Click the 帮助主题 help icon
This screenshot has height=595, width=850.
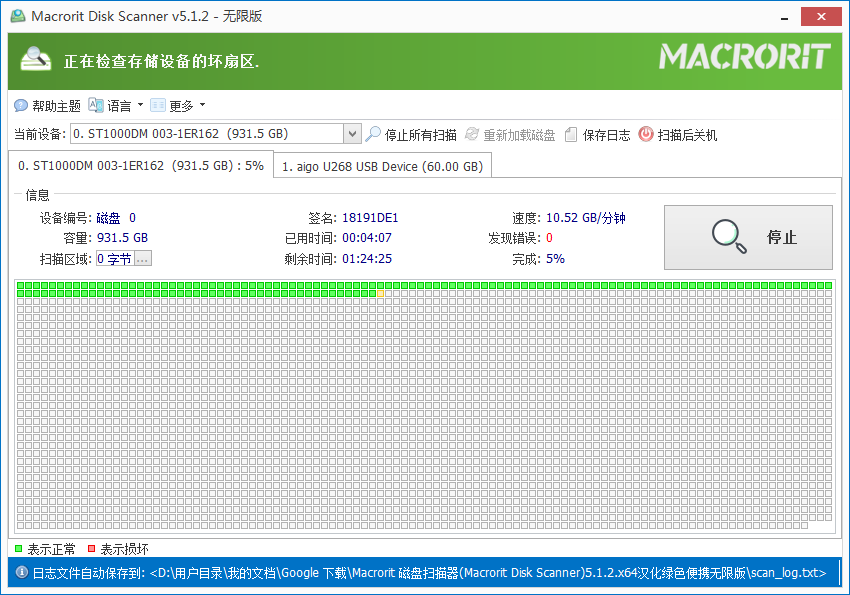point(21,106)
